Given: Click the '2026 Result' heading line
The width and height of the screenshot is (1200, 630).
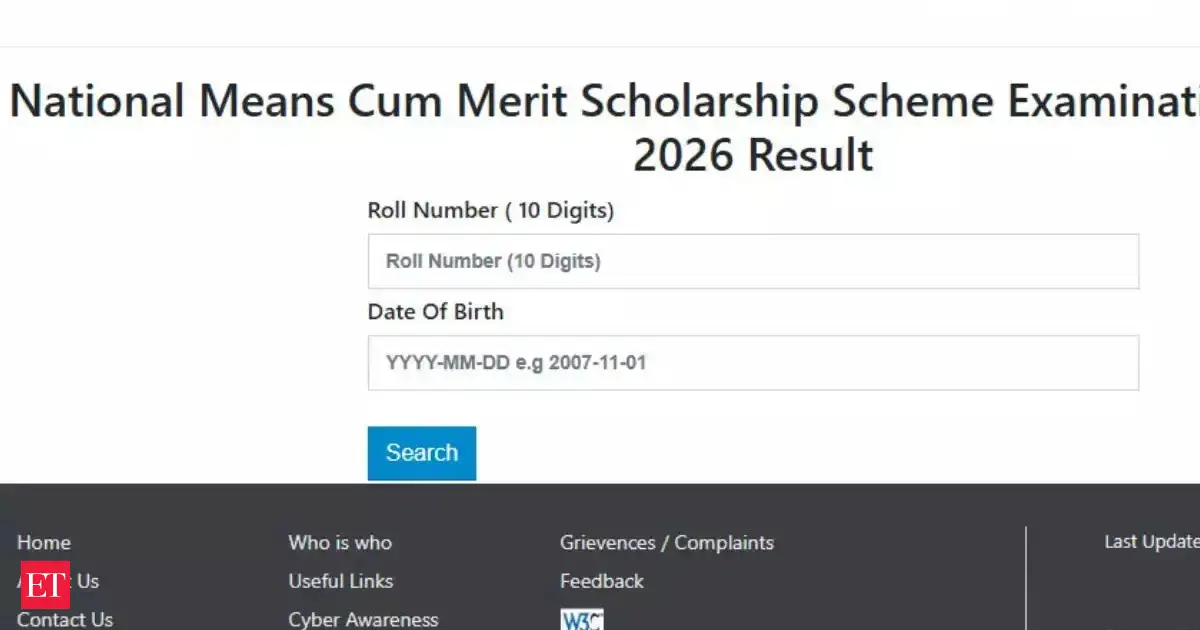Looking at the screenshot, I should click(x=753, y=155).
